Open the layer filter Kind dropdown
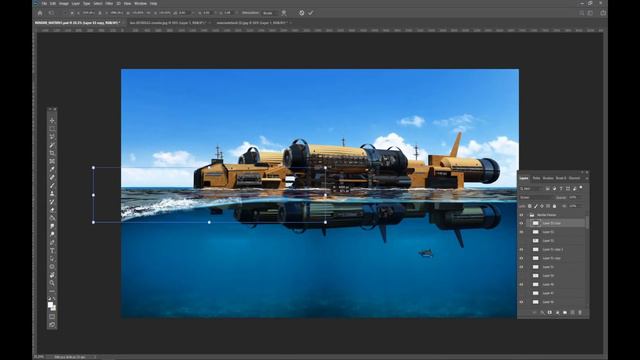 tap(531, 189)
